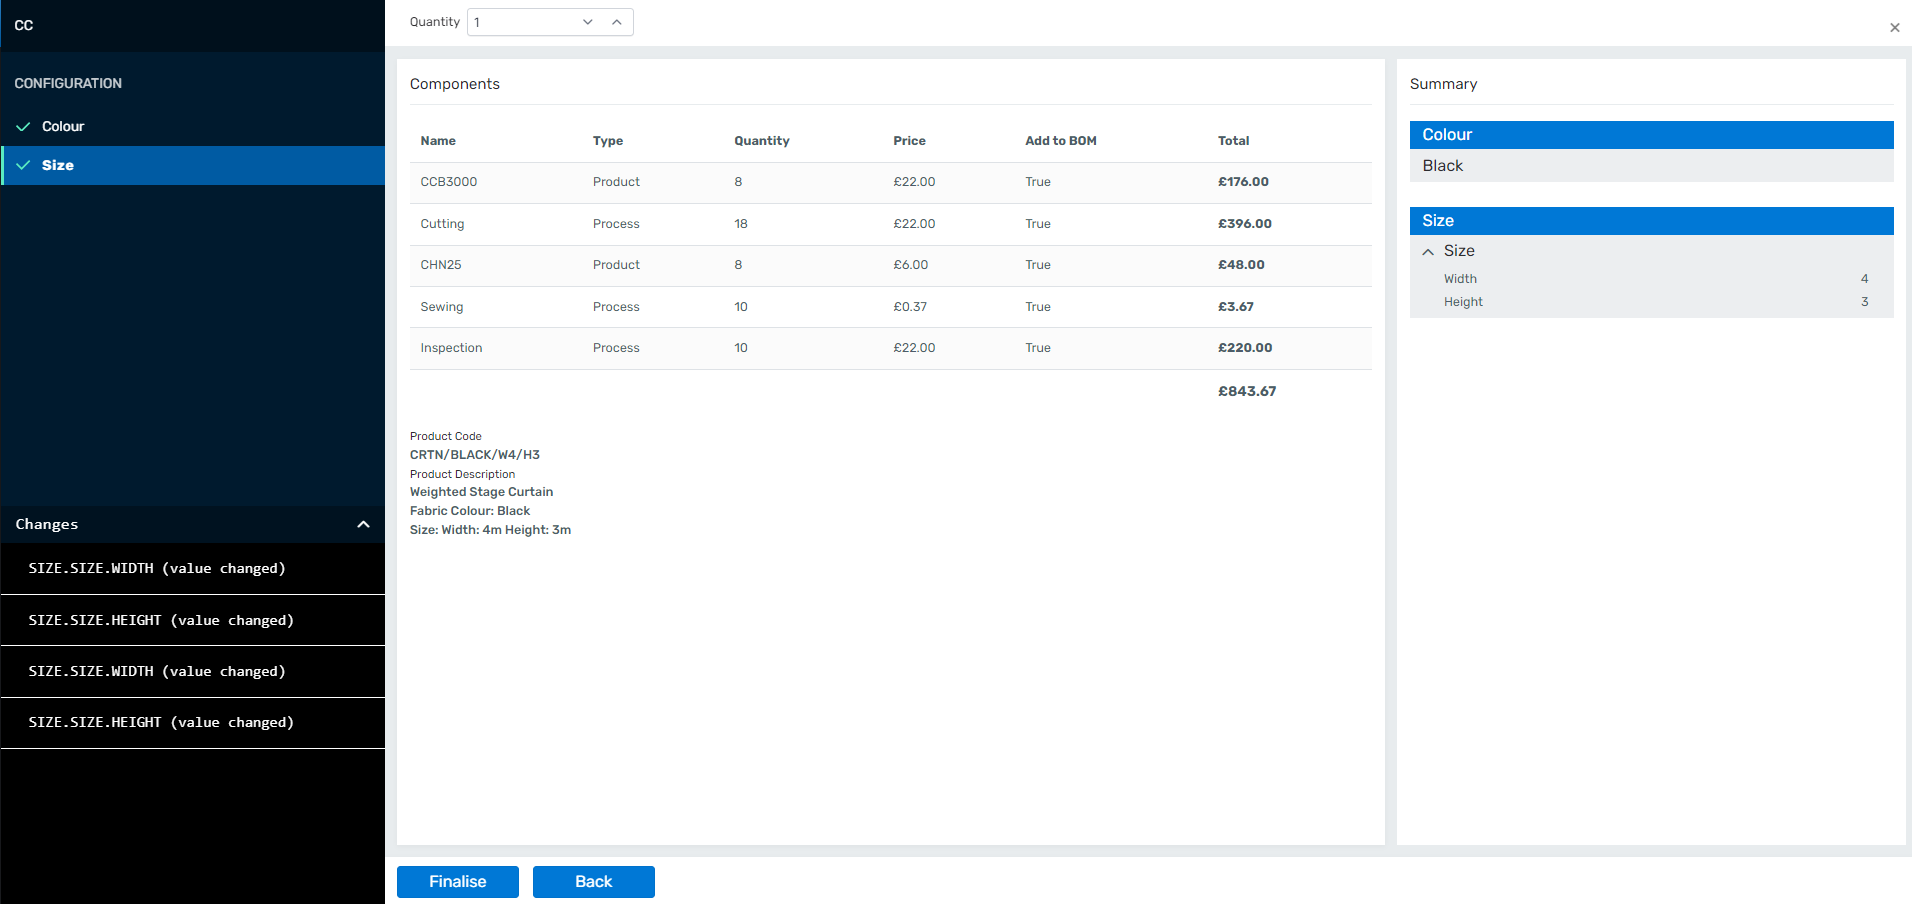This screenshot has height=904, width=1912.
Task: Click the checkmark icon beside Size
Action: (x=23, y=165)
